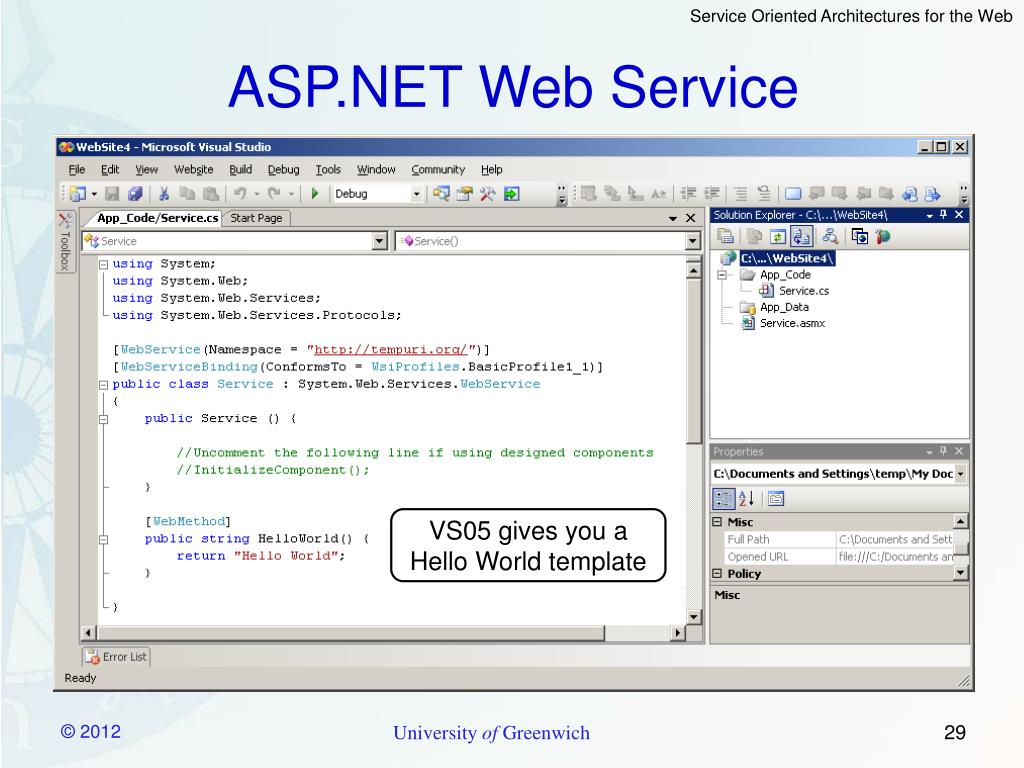Collapse the public class Service region
The height and width of the screenshot is (768, 1024).
pyautogui.click(x=103, y=385)
